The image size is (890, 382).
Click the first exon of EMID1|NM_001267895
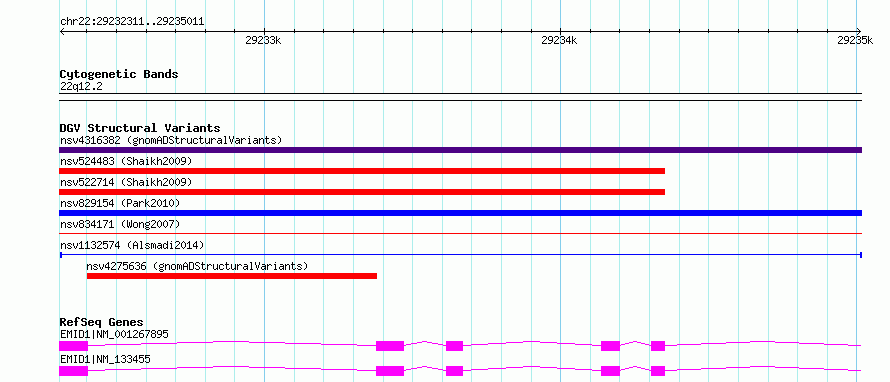coord(74,346)
